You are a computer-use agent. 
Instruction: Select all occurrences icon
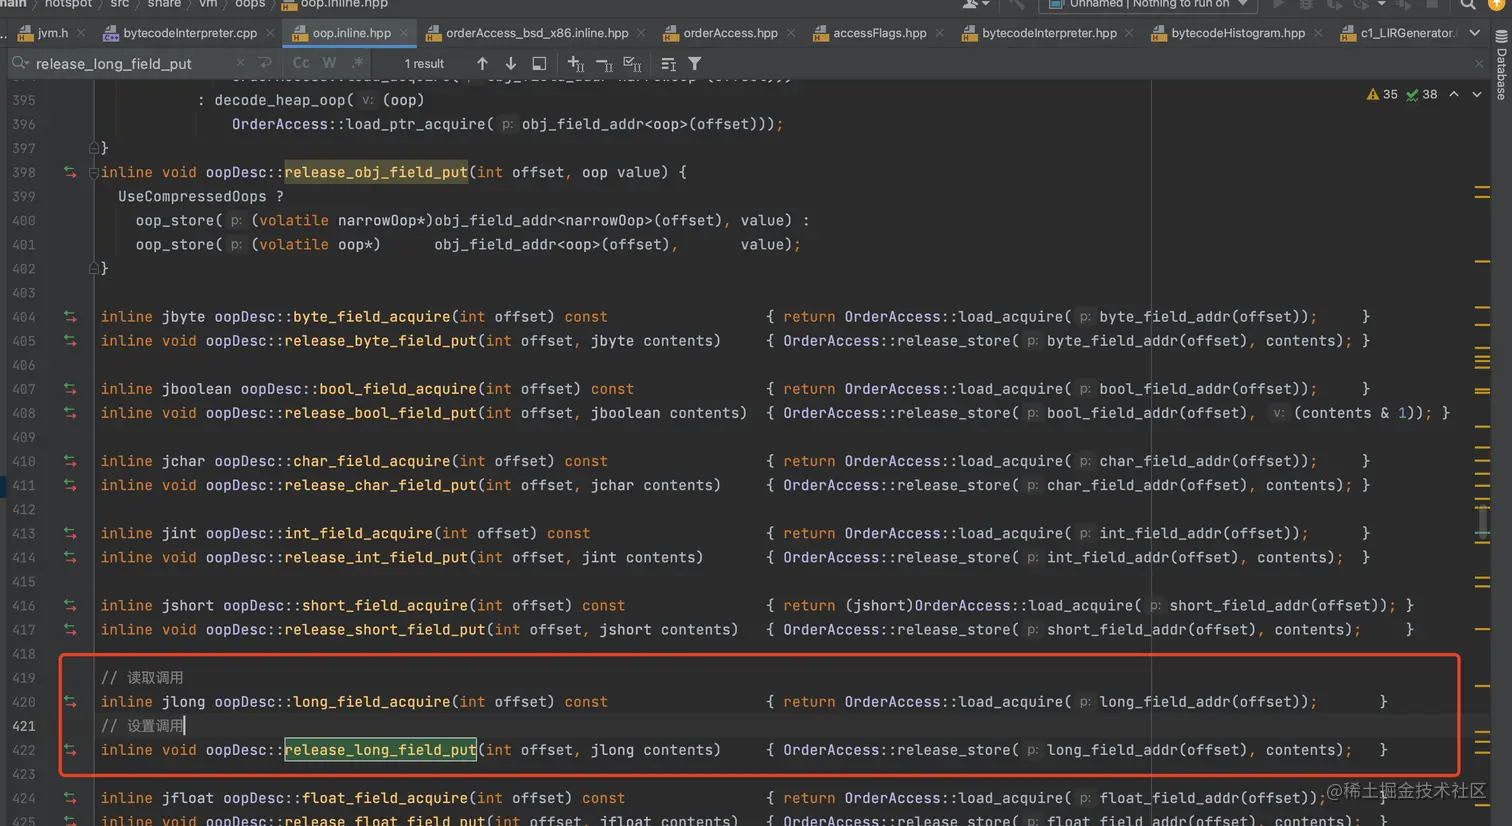pos(632,63)
